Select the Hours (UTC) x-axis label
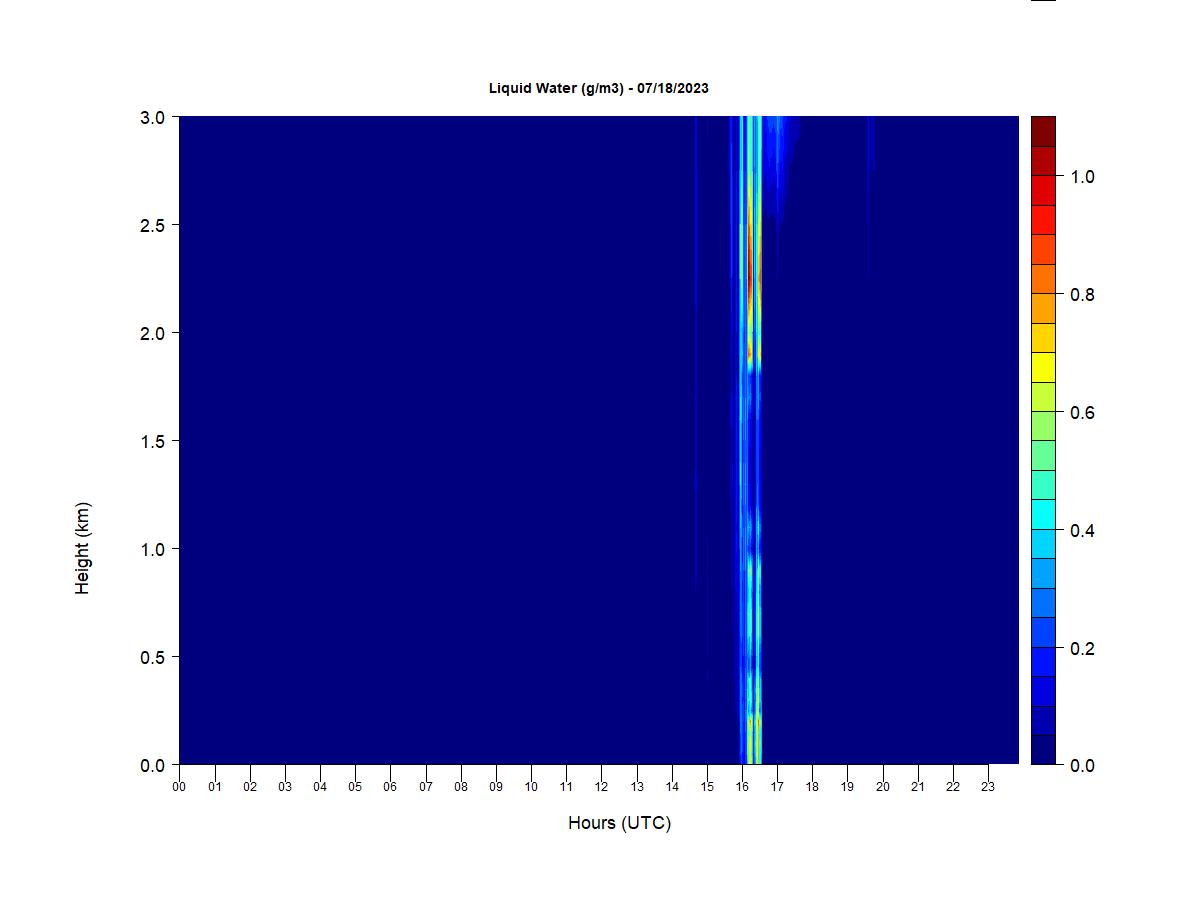Viewport: 1200px width, 900px height. coord(619,823)
